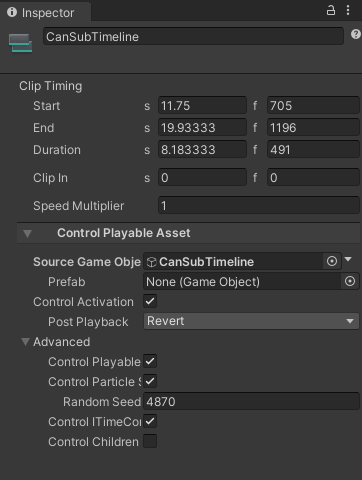Click the Inspector tab info icon
The width and height of the screenshot is (362, 480).
click(x=12, y=12)
